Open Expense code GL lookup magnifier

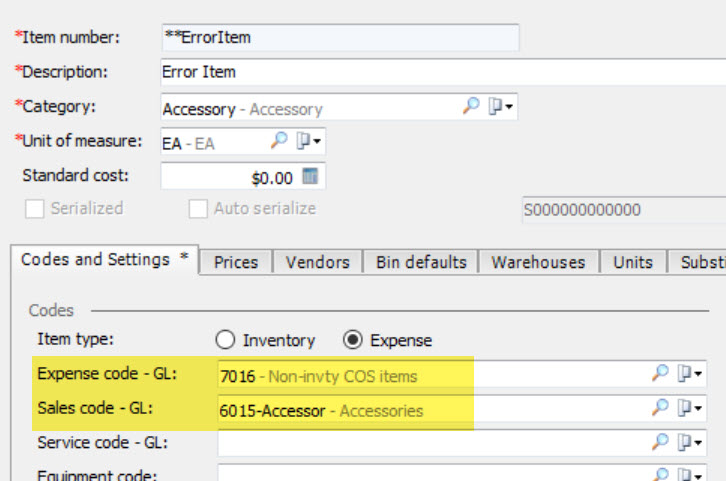click(x=660, y=373)
